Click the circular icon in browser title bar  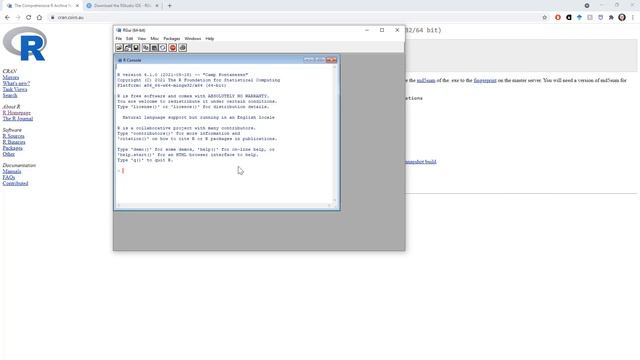[x=587, y=6]
